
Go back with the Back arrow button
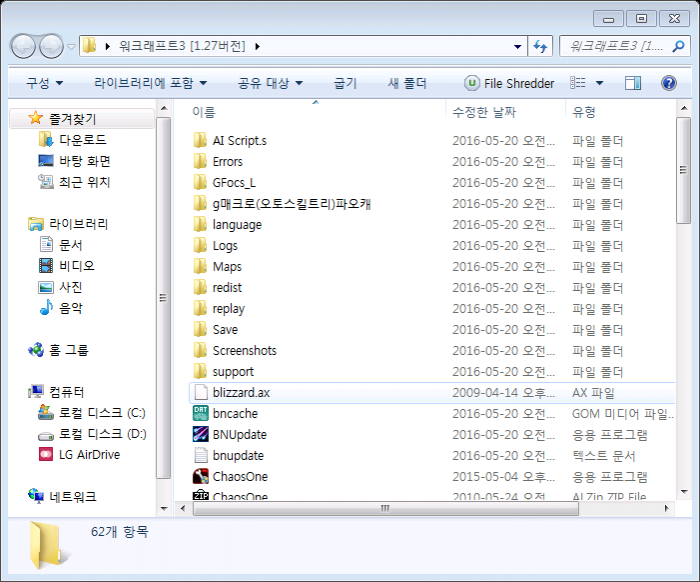(23, 46)
